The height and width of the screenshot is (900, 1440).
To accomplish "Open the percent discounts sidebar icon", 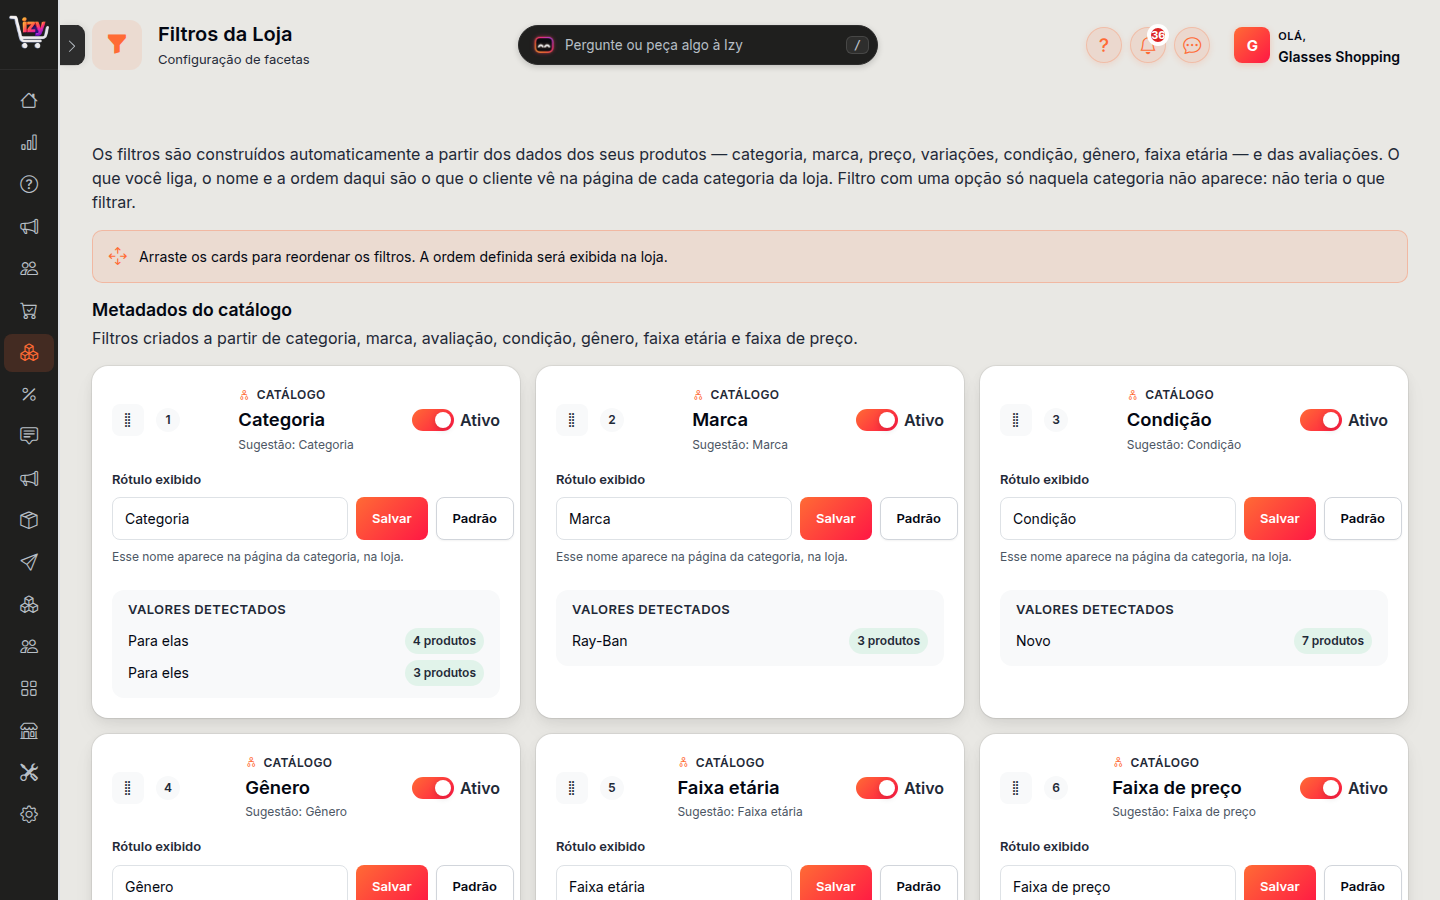I will (29, 395).
